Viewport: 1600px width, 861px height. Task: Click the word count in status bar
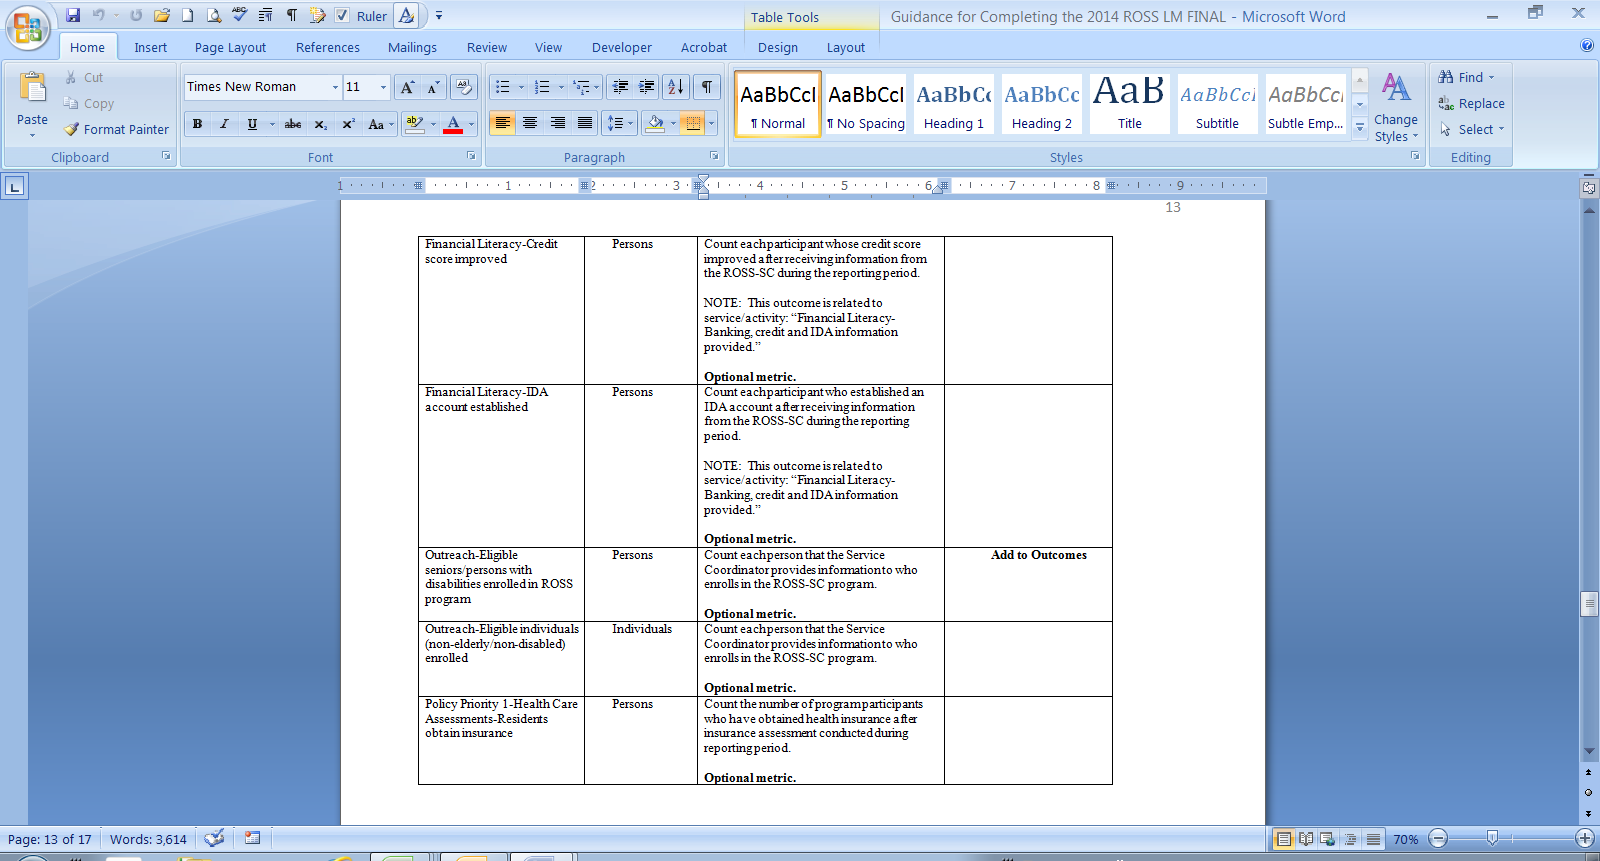148,839
